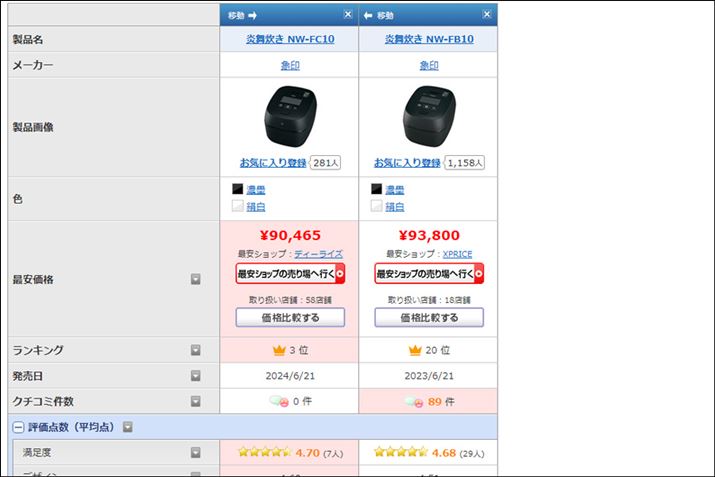The width and height of the screenshot is (715, 477).
Task: Click 価格比較する button for NW-FB10
Action: coord(429,317)
